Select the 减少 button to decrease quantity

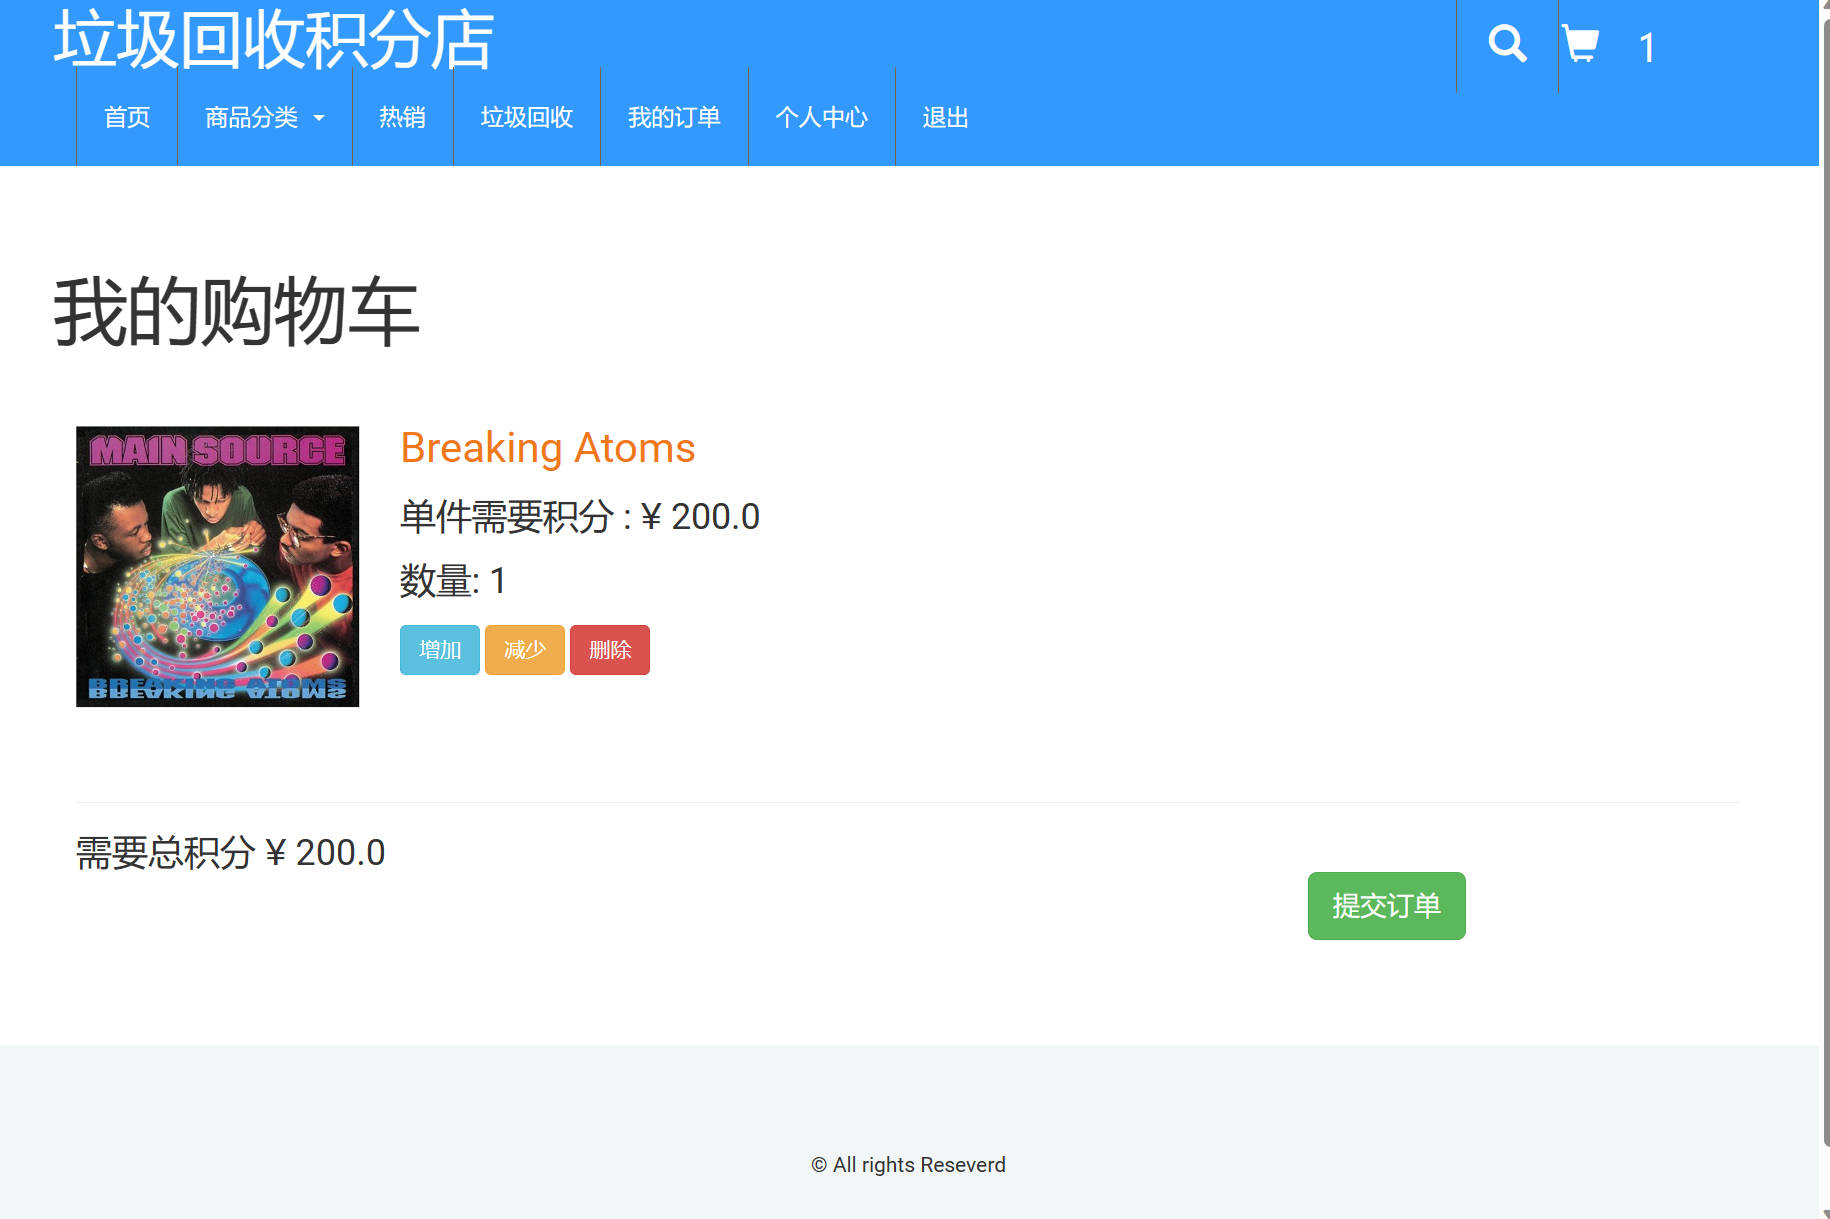click(524, 649)
